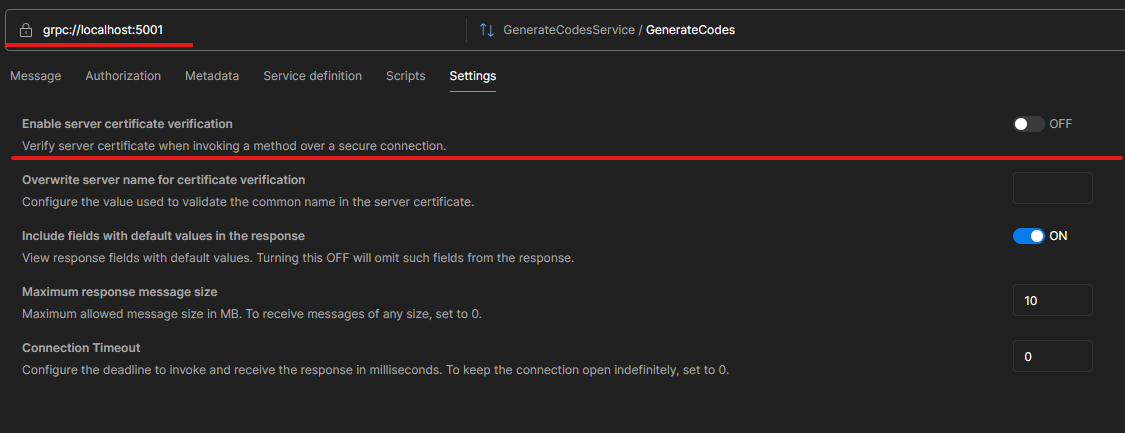Image resolution: width=1125 pixels, height=433 pixels.
Task: Click the lock icon beside the server URL
Action: coord(26,30)
